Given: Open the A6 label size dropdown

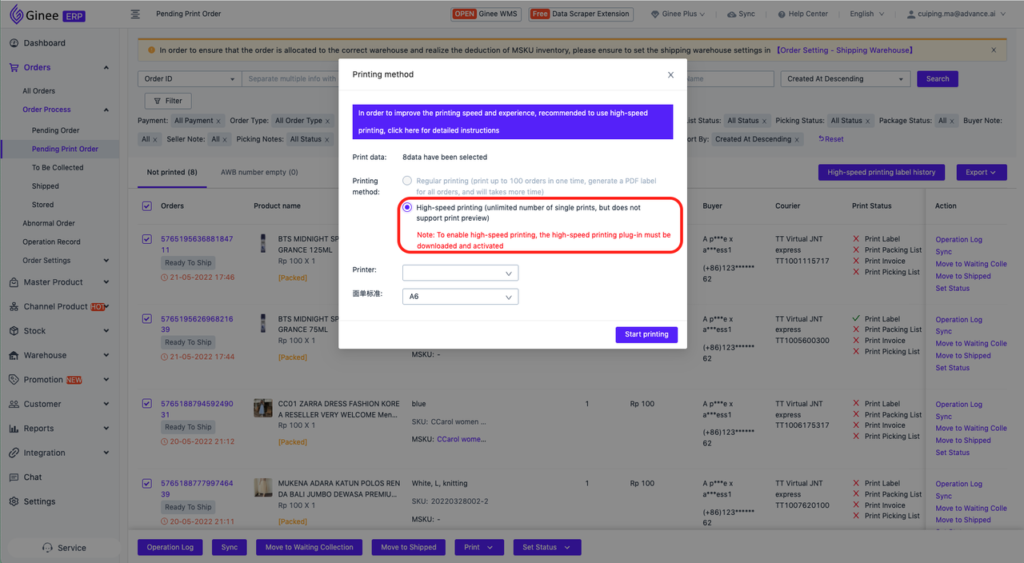Looking at the screenshot, I should pyautogui.click(x=460, y=297).
